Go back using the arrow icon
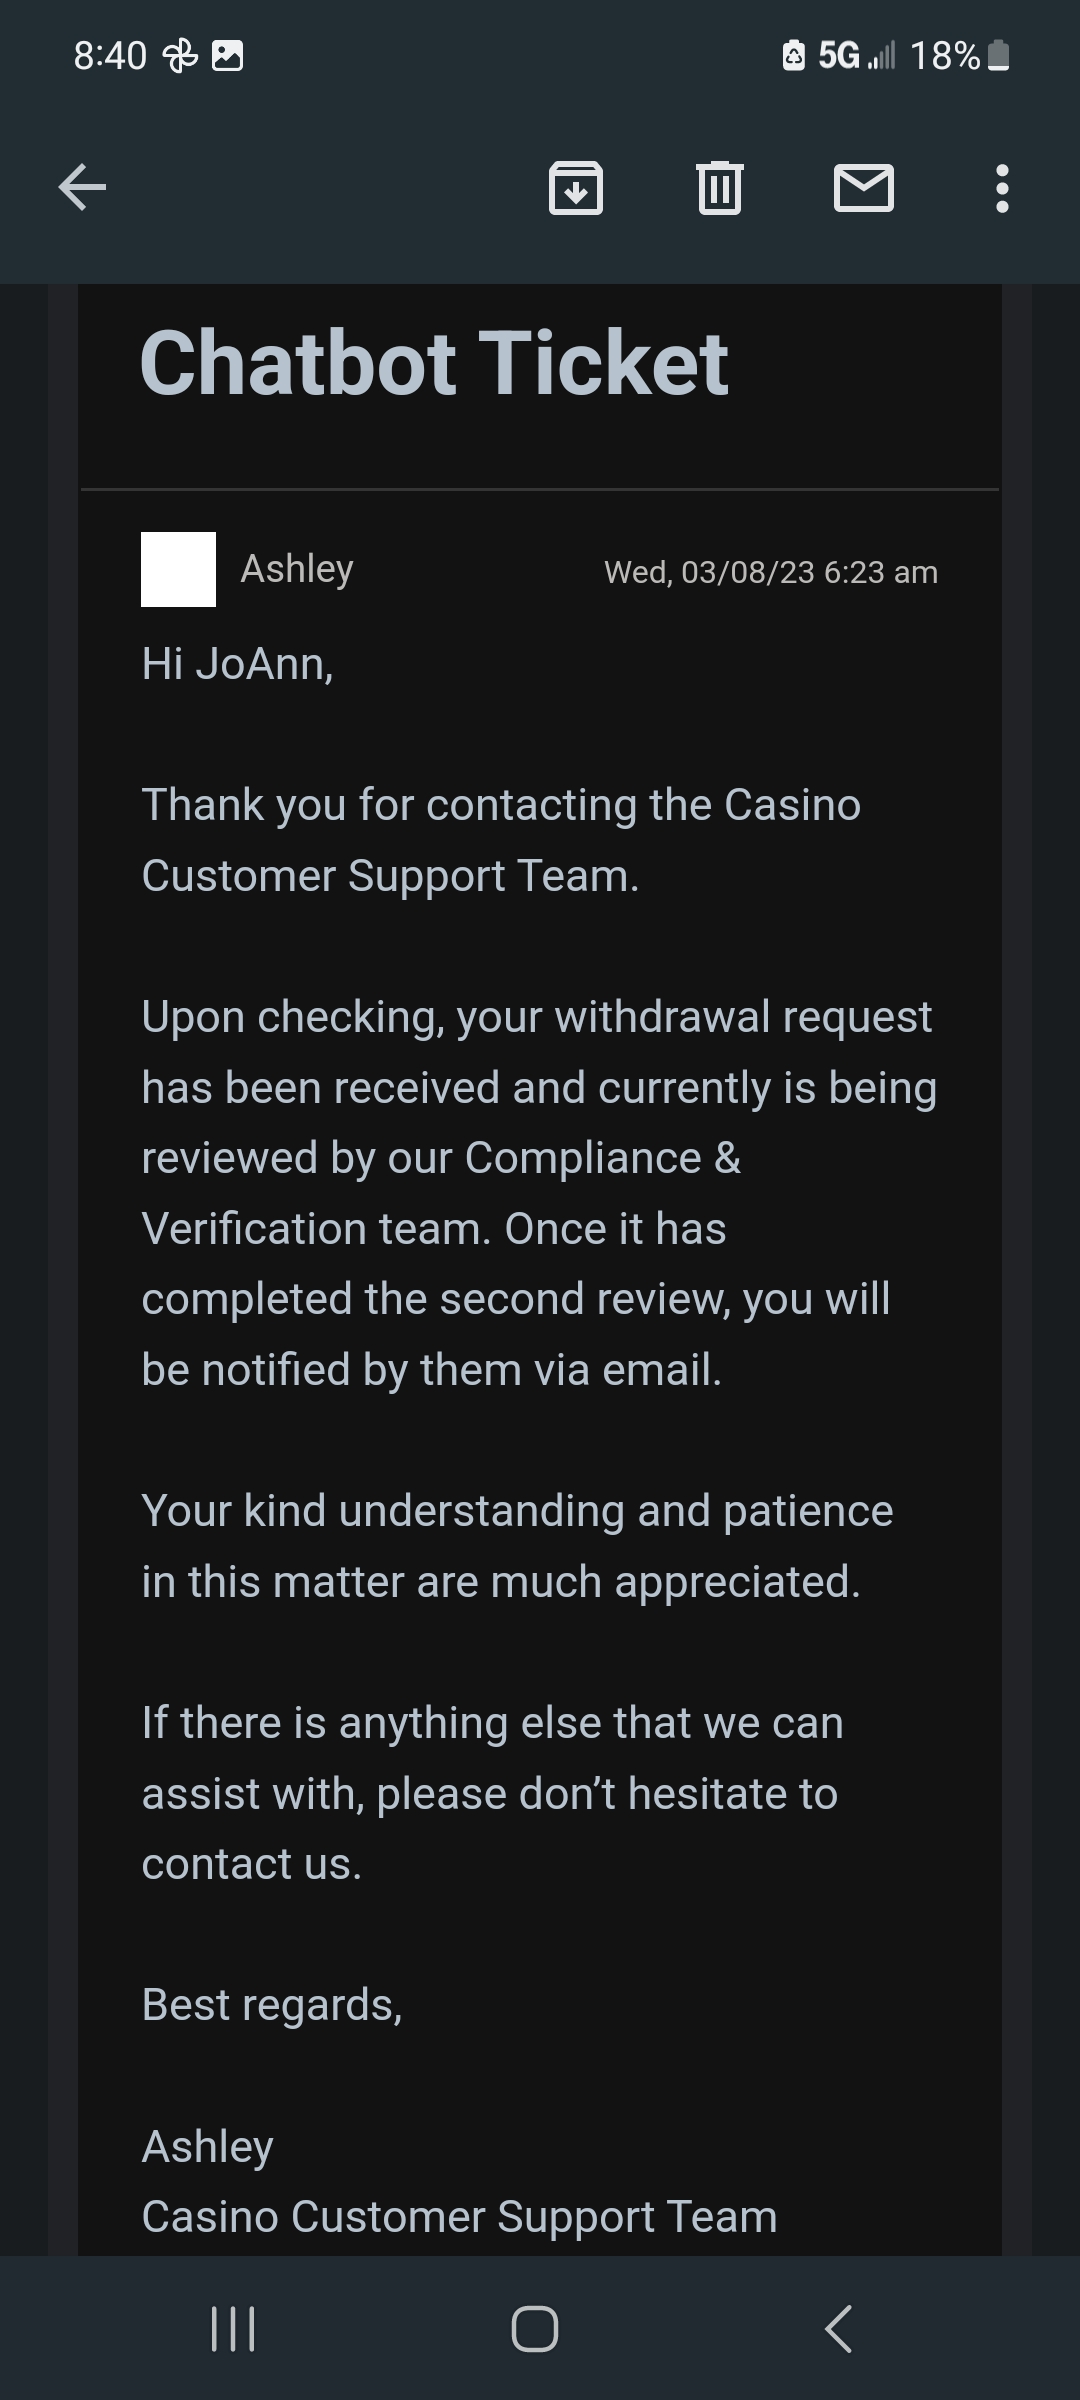This screenshot has height=2400, width=1080. pos(82,187)
